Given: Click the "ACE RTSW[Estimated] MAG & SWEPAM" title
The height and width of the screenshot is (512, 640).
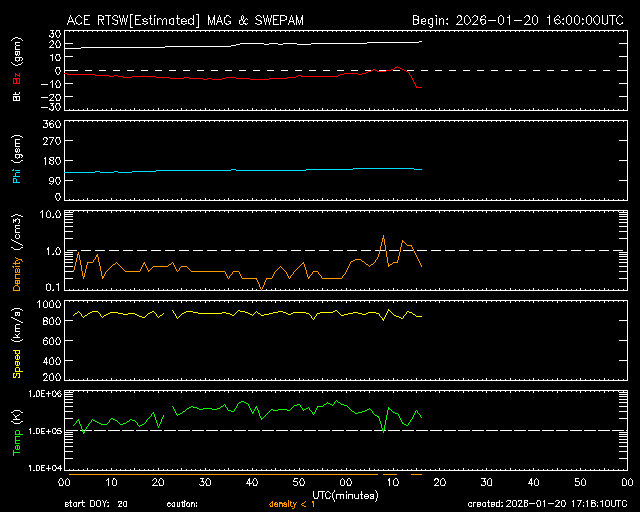Looking at the screenshot, I should [x=185, y=20].
